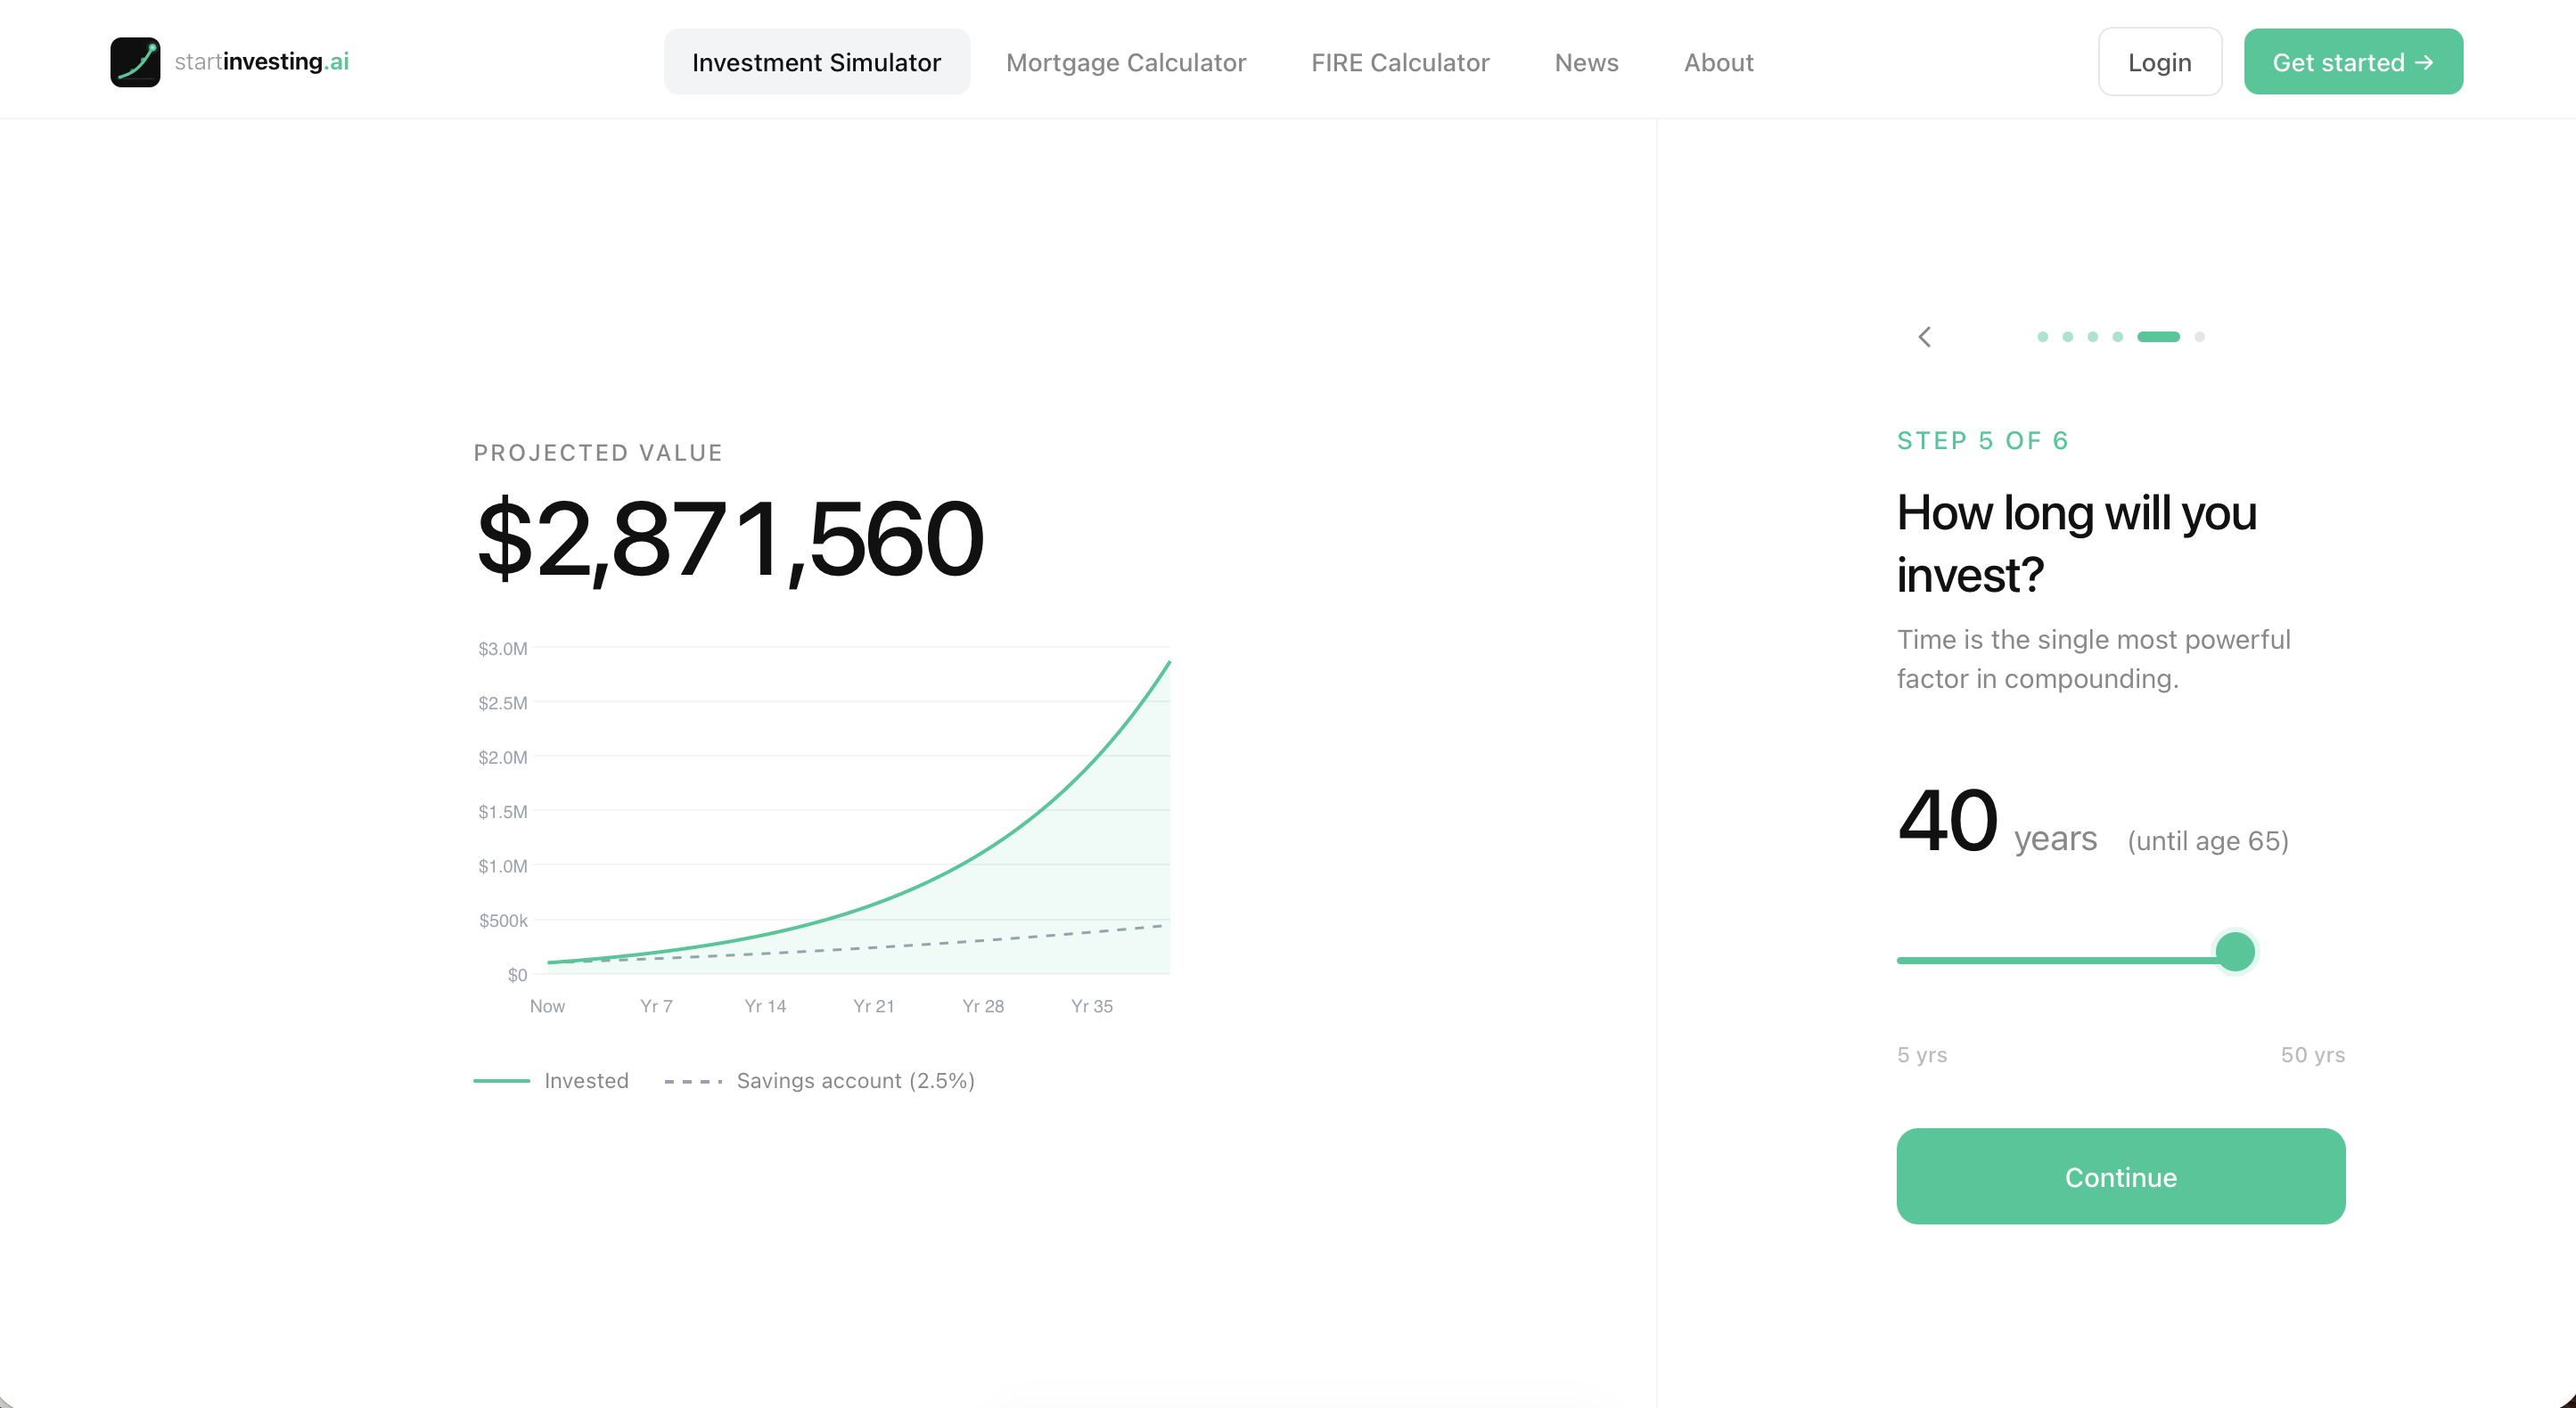
Task: Click the Invested legend entry
Action: click(551, 1081)
